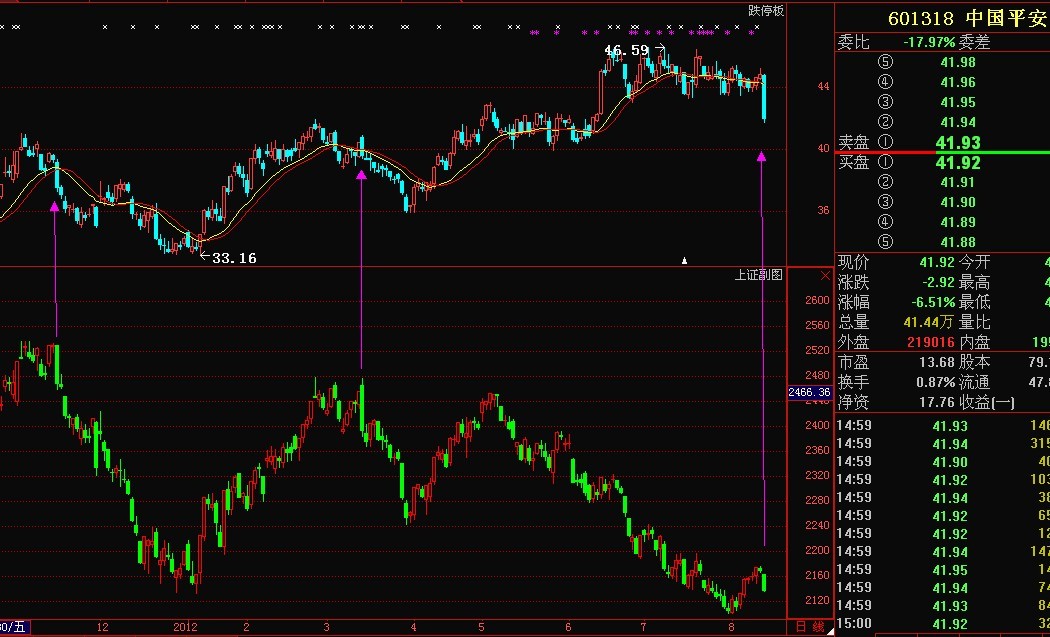Click the small white triangle marker near chart bottom

click(685, 261)
